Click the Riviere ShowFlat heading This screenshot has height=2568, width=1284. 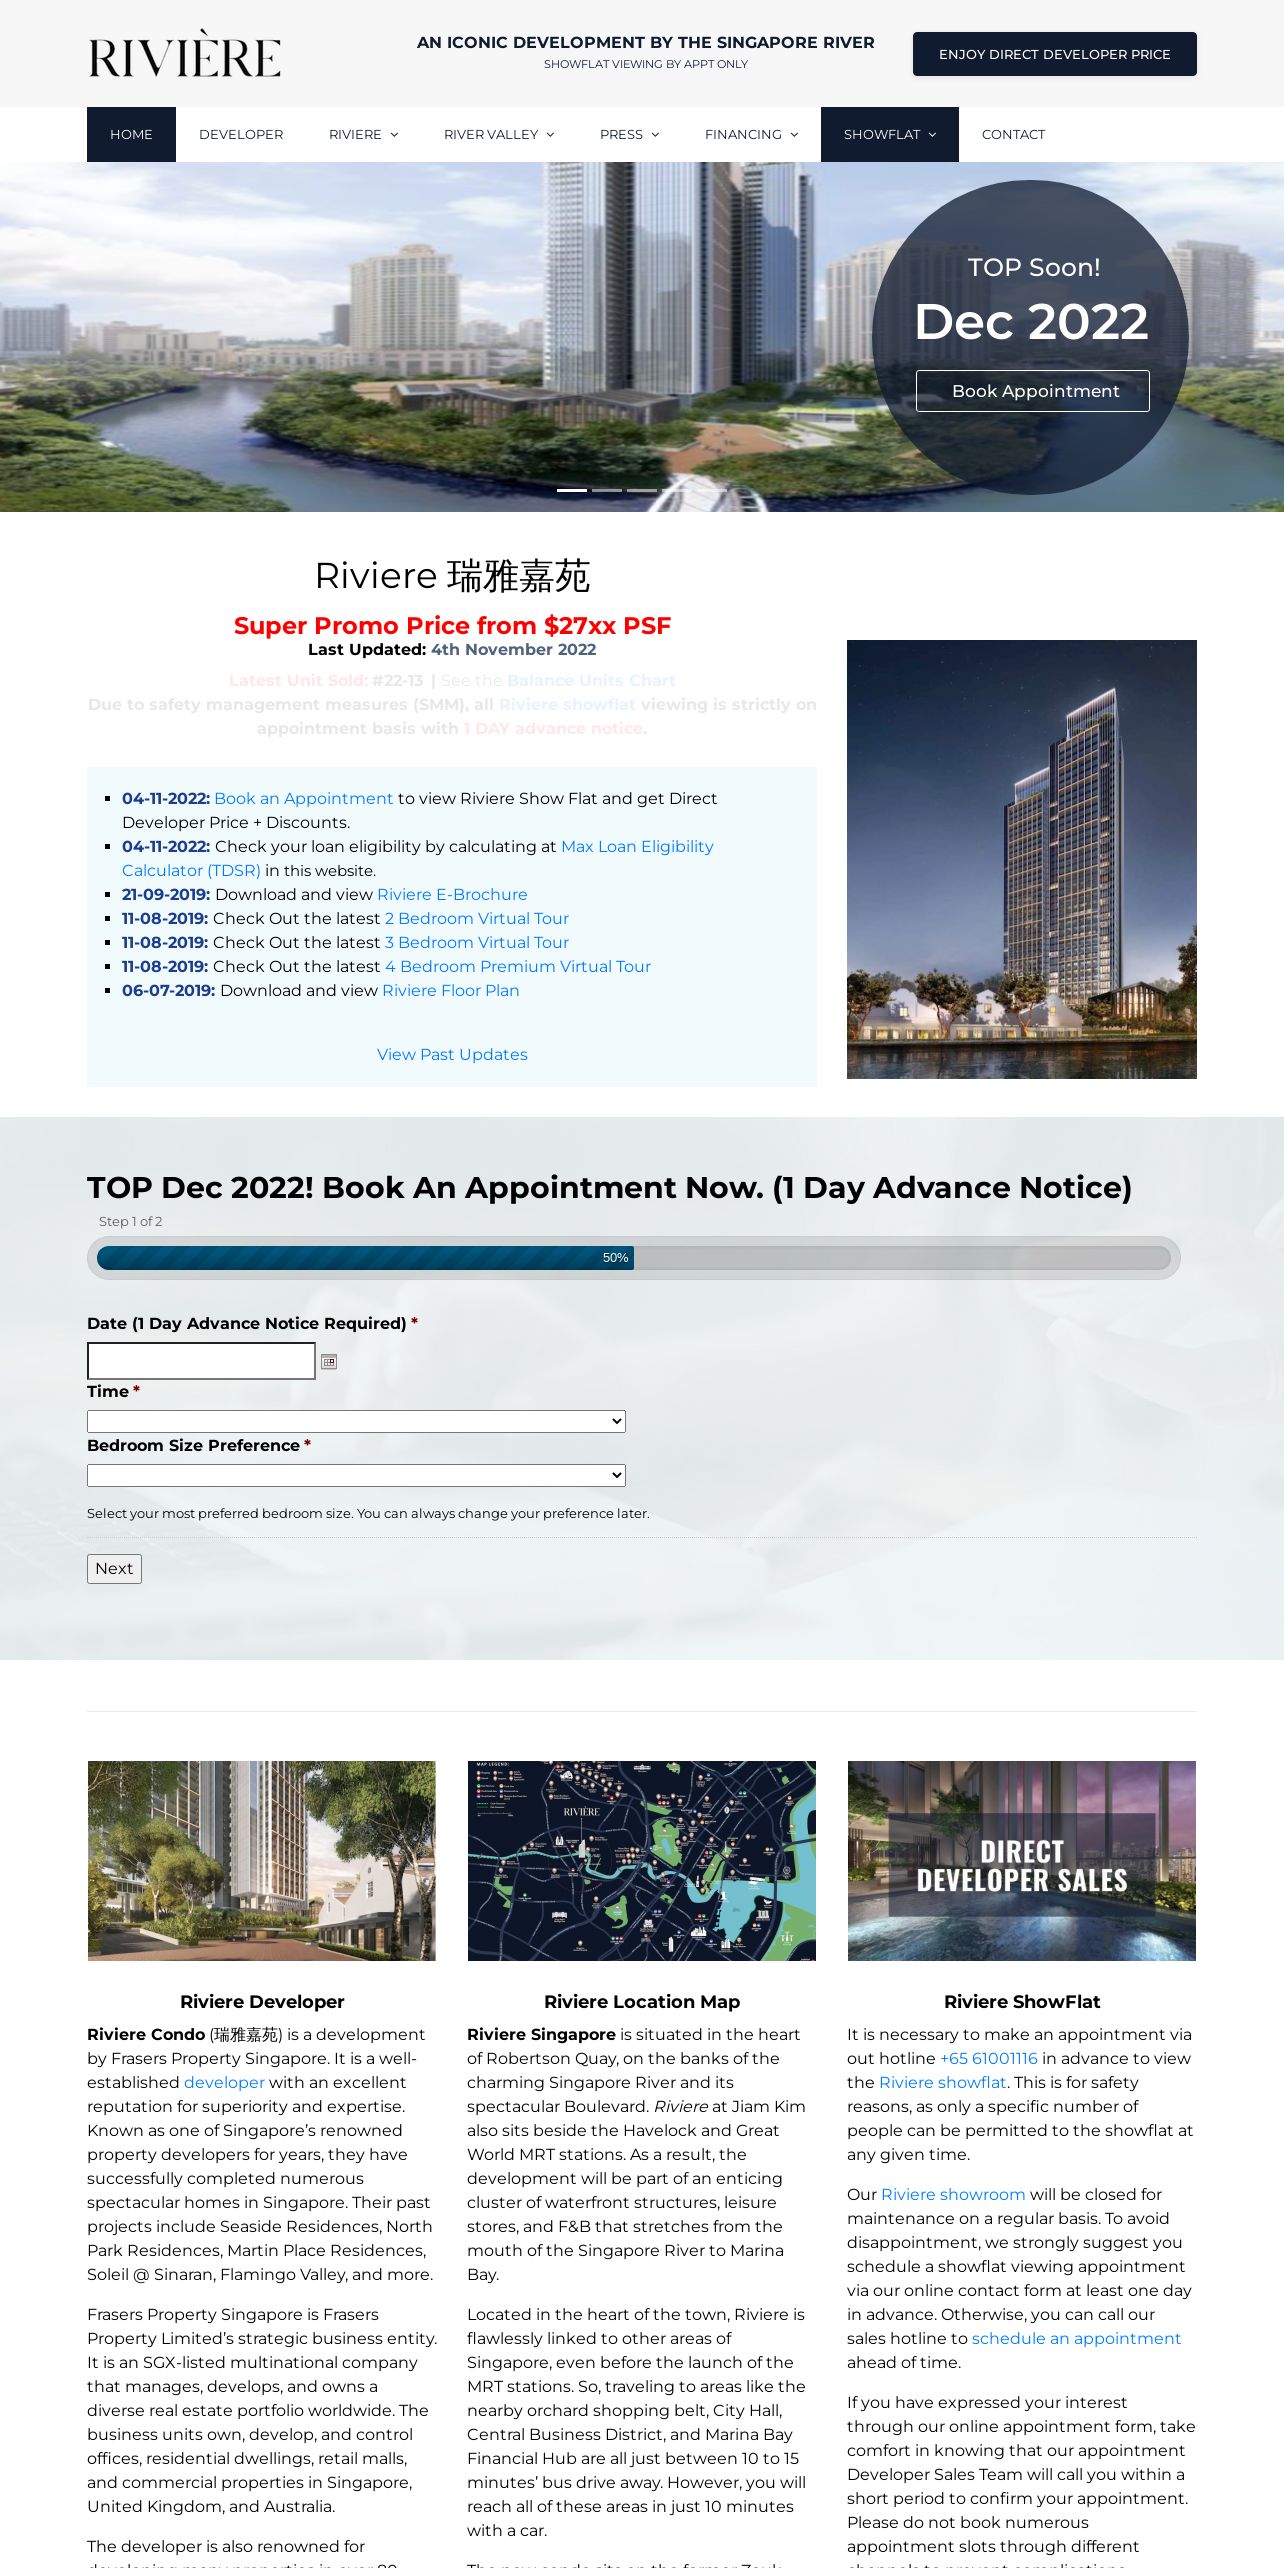tap(1022, 2001)
